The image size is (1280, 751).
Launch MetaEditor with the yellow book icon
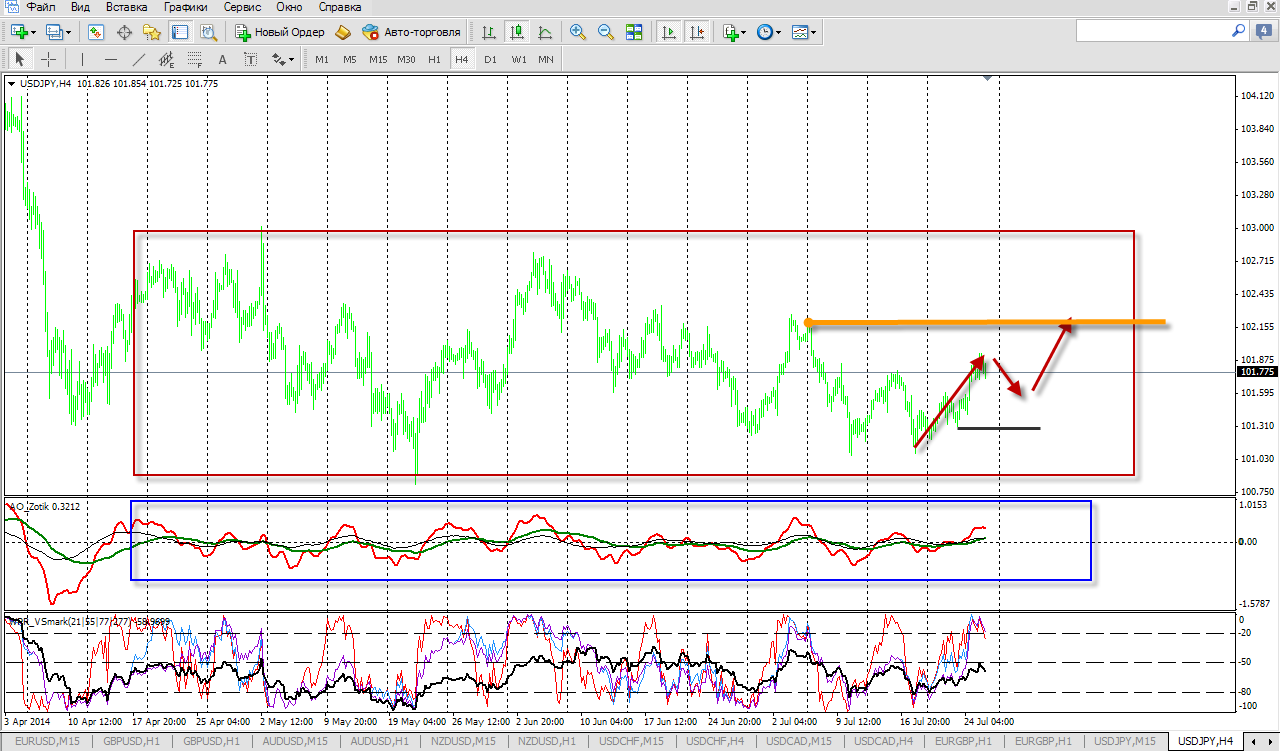343,32
